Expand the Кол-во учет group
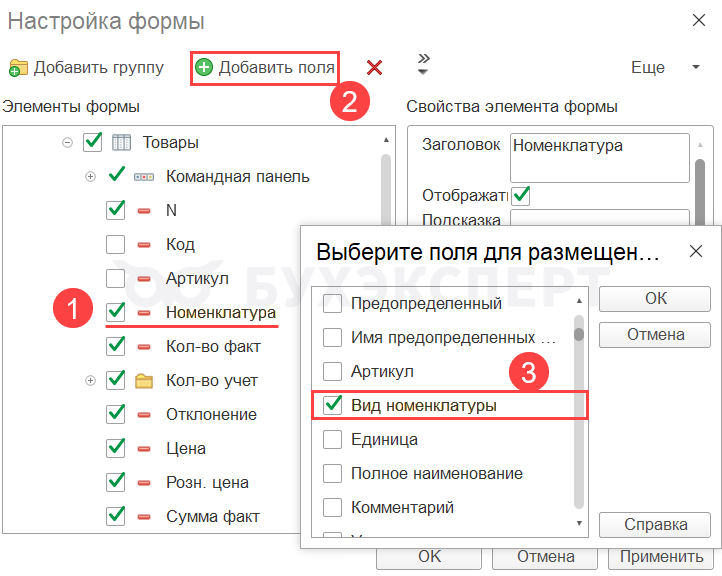Screen dimensions: 722x576 [90, 380]
